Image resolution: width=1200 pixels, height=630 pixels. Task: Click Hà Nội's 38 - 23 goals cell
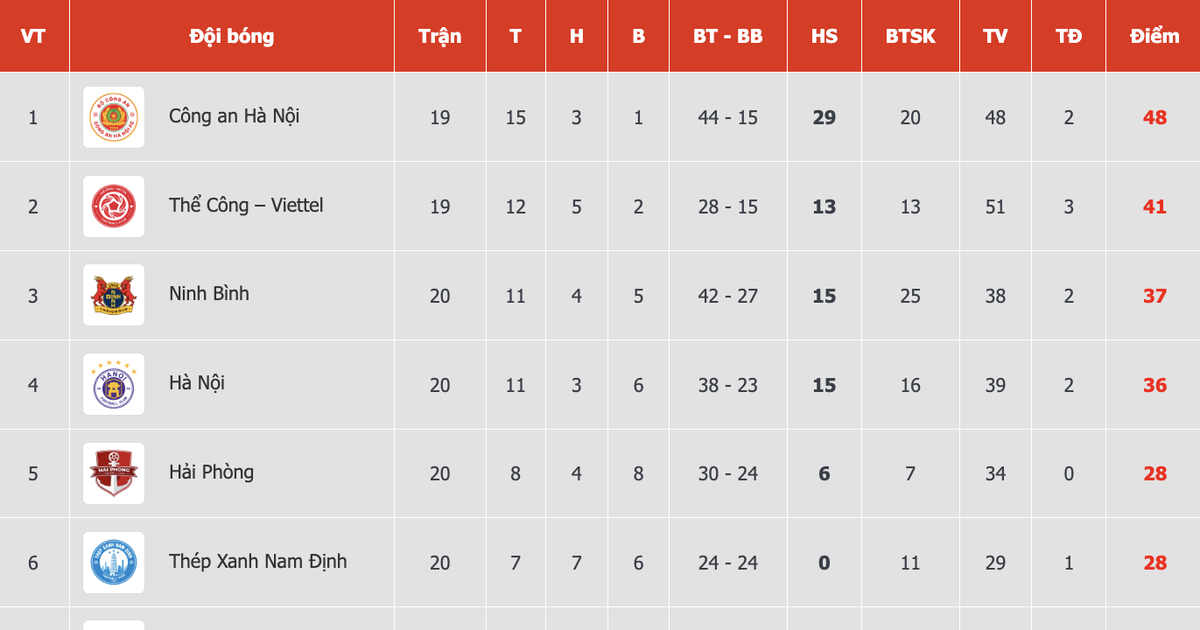pos(728,385)
